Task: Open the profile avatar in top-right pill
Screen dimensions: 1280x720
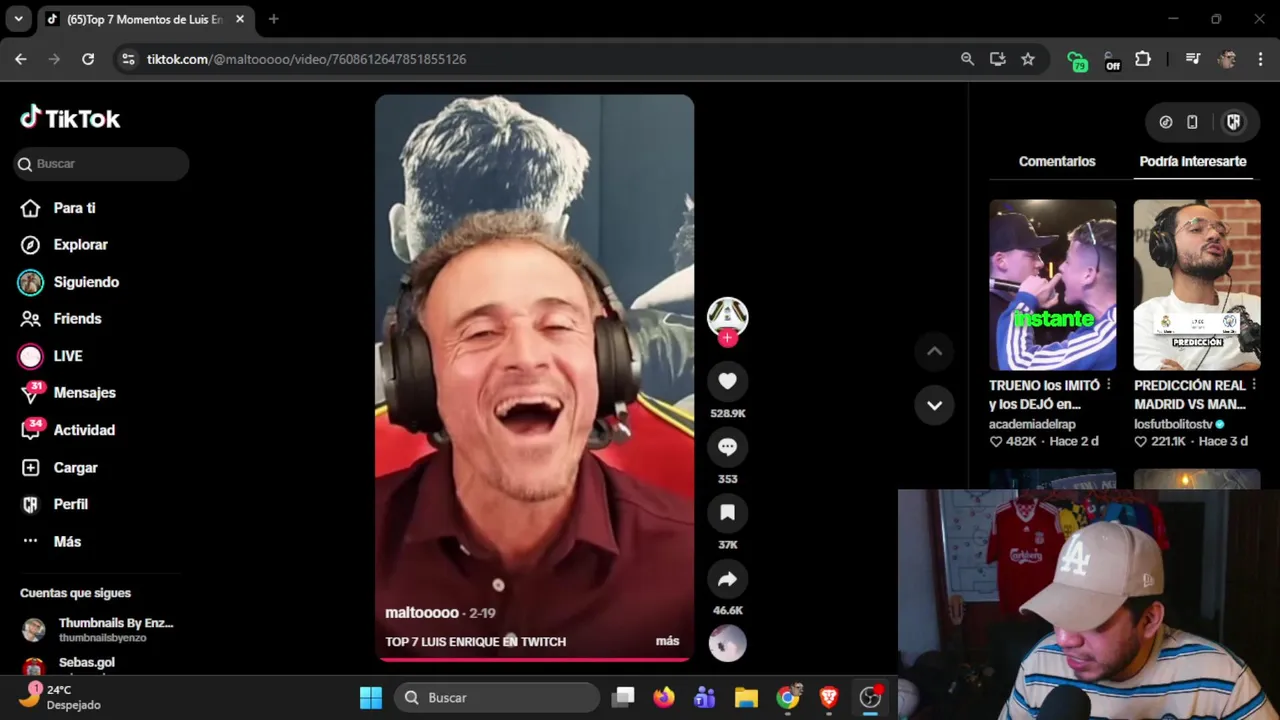Action: 1233,122
